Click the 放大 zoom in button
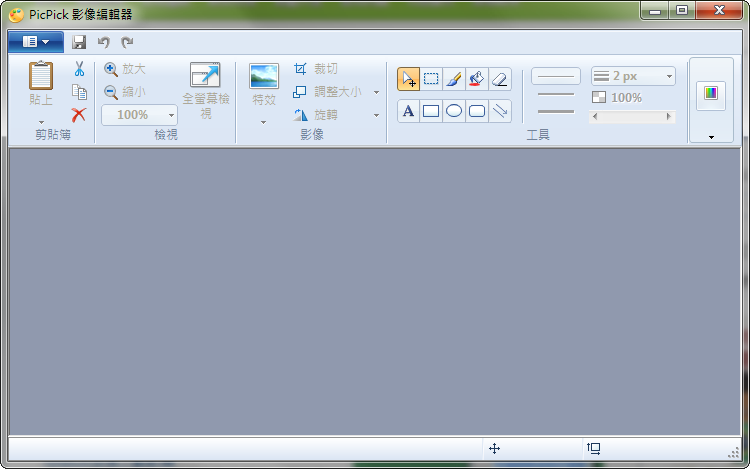The image size is (750, 469). [126, 69]
